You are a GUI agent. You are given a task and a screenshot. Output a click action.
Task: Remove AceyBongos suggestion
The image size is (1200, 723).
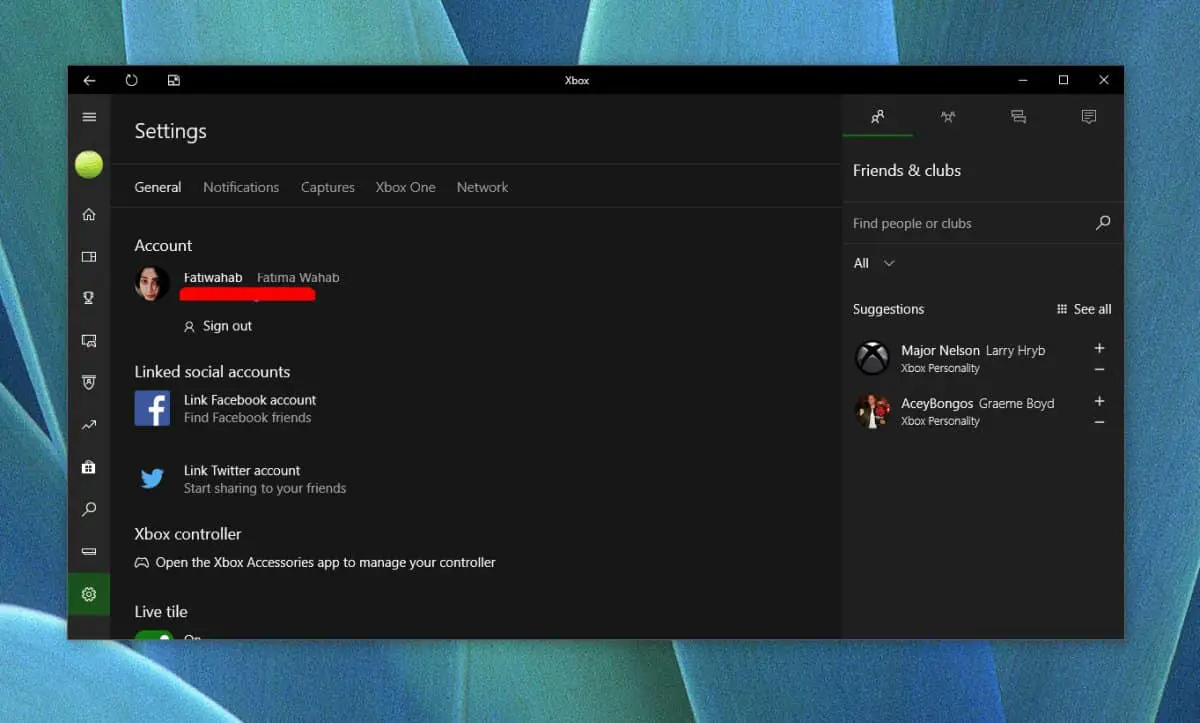coord(1099,423)
